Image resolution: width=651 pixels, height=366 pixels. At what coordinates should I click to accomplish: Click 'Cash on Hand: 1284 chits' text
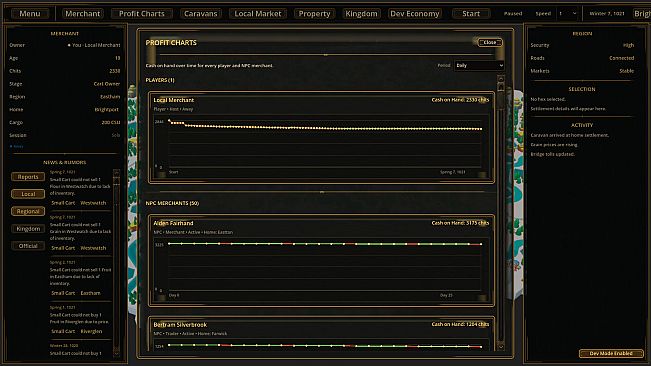[460, 324]
